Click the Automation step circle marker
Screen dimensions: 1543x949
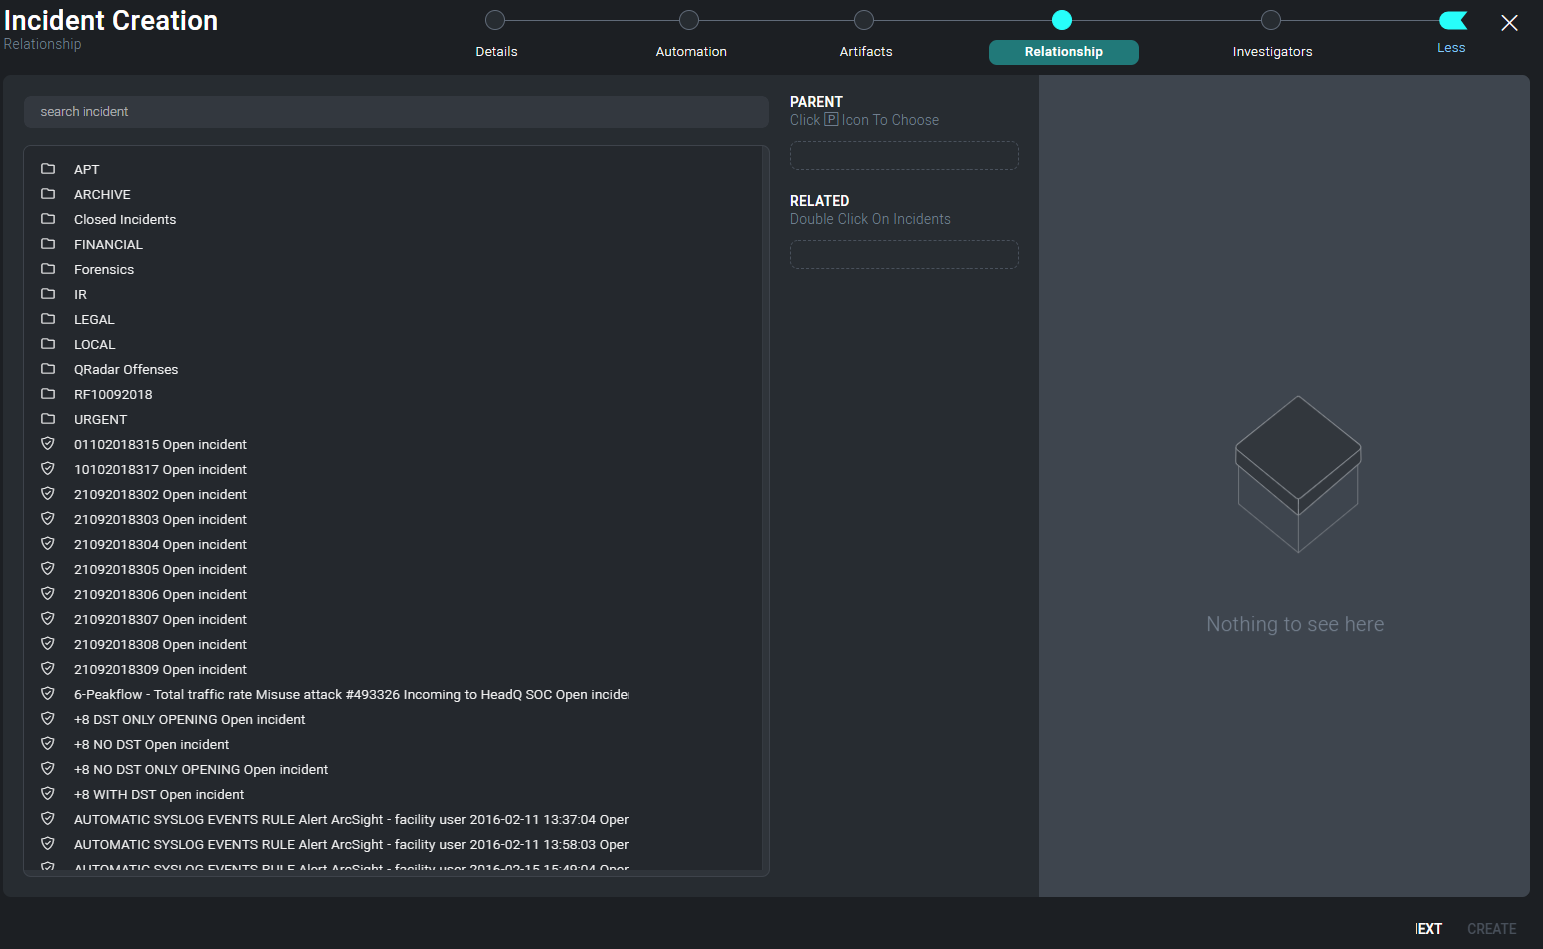(x=689, y=20)
